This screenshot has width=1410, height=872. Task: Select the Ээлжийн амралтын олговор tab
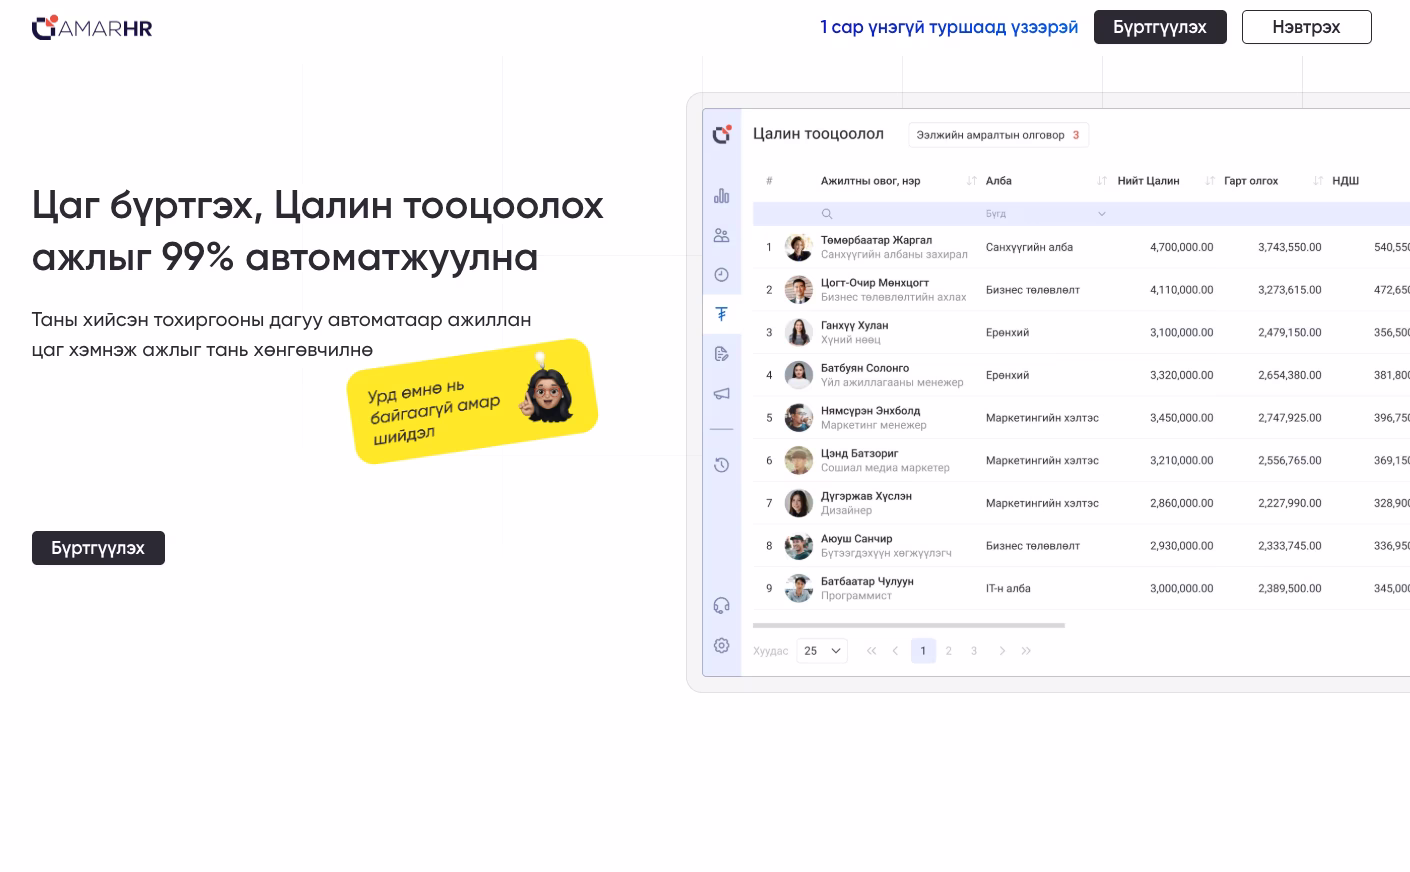click(997, 135)
